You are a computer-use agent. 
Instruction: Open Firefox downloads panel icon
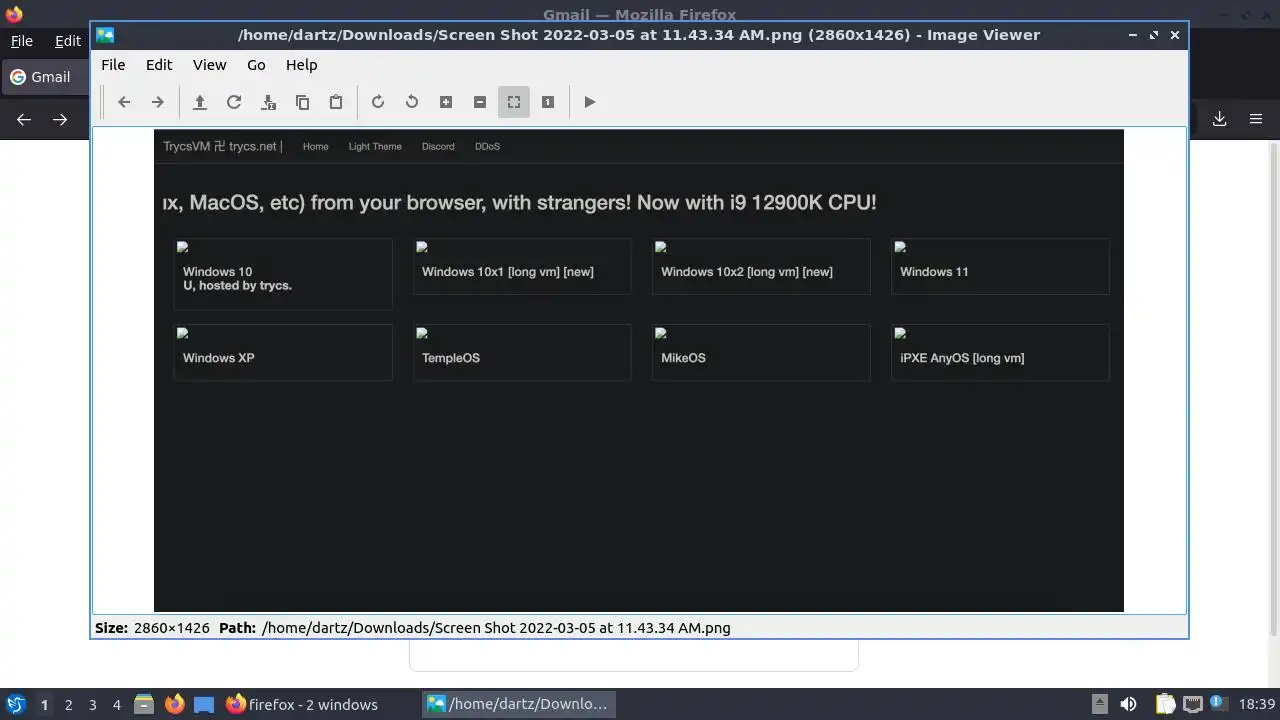tap(1220, 119)
